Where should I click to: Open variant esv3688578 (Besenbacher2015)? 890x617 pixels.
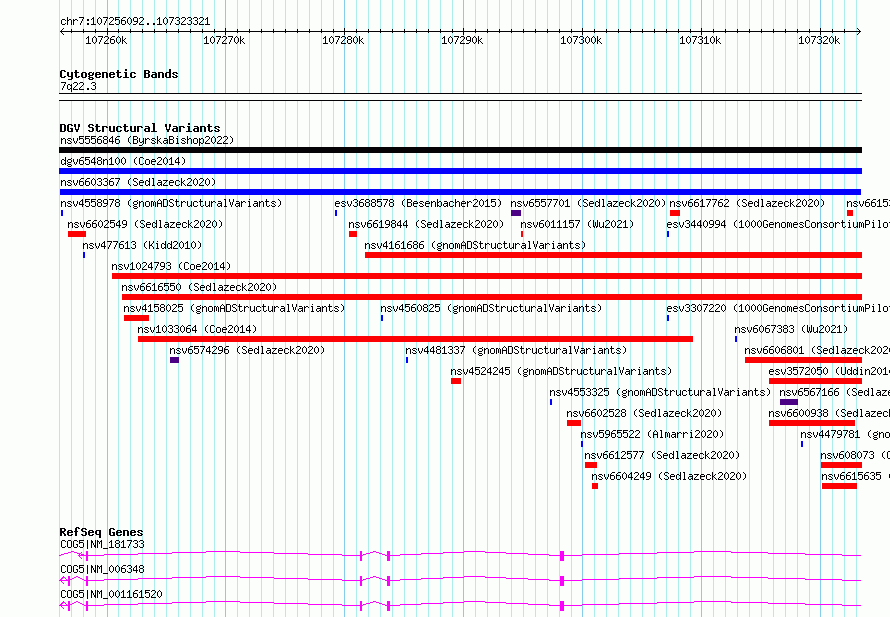(418, 203)
